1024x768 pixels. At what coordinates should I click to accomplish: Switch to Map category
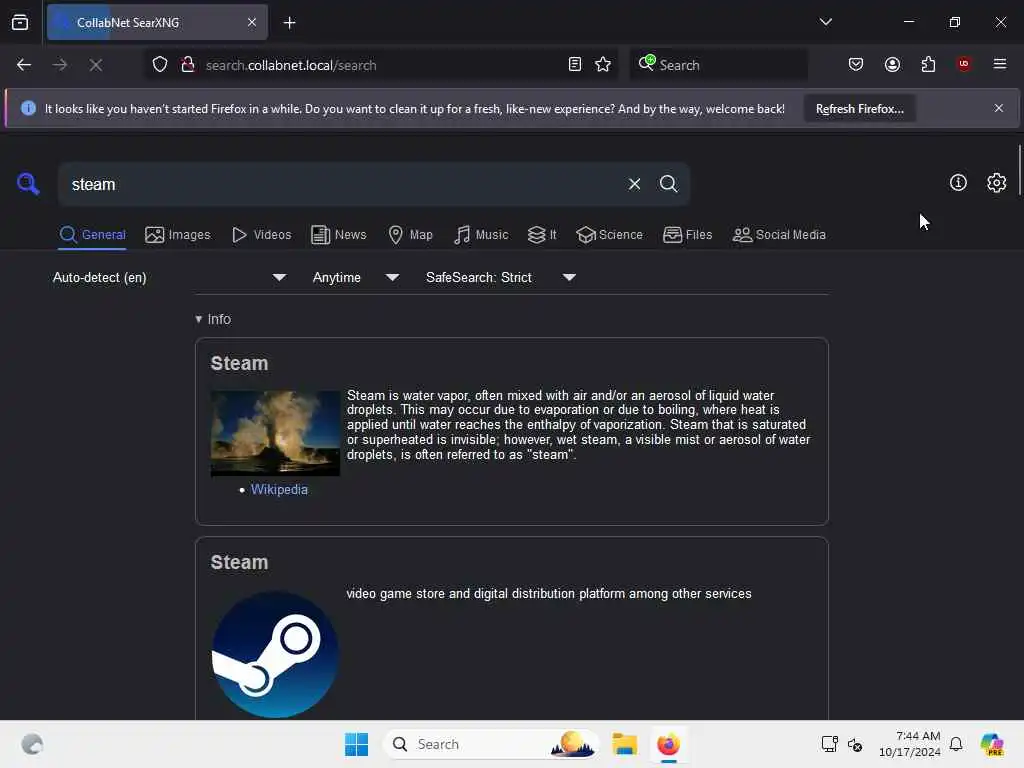click(410, 234)
